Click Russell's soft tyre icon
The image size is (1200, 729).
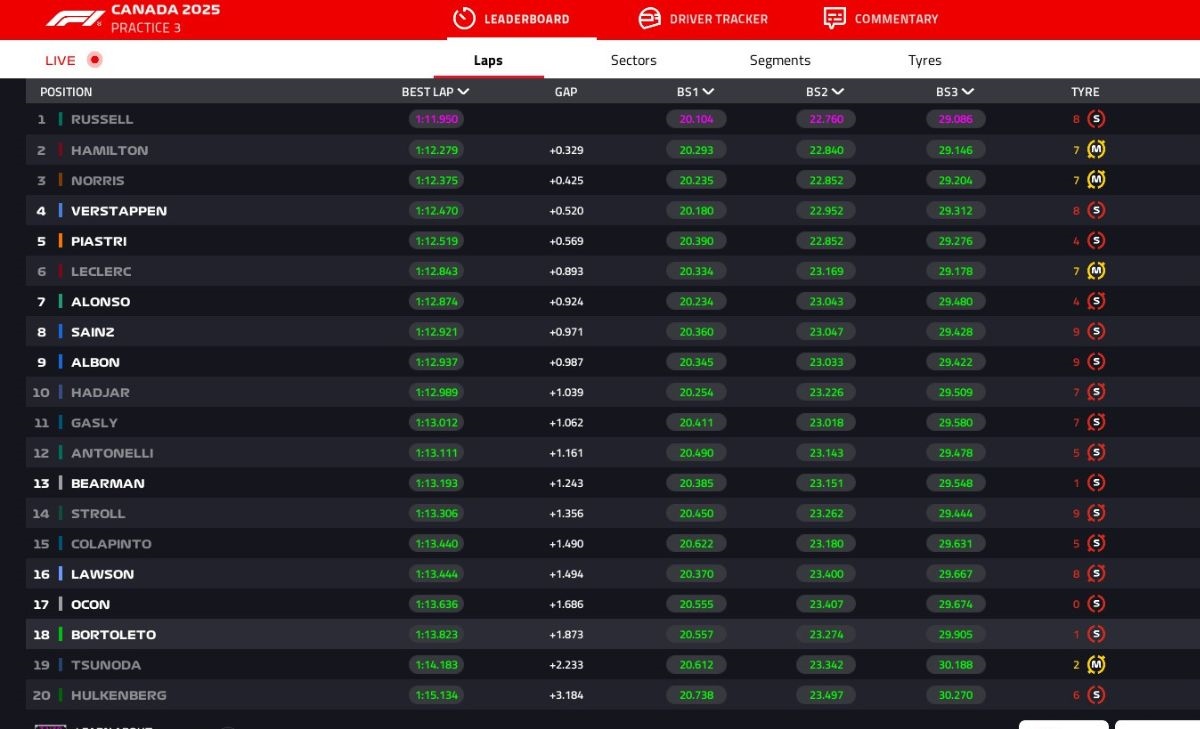[1096, 119]
